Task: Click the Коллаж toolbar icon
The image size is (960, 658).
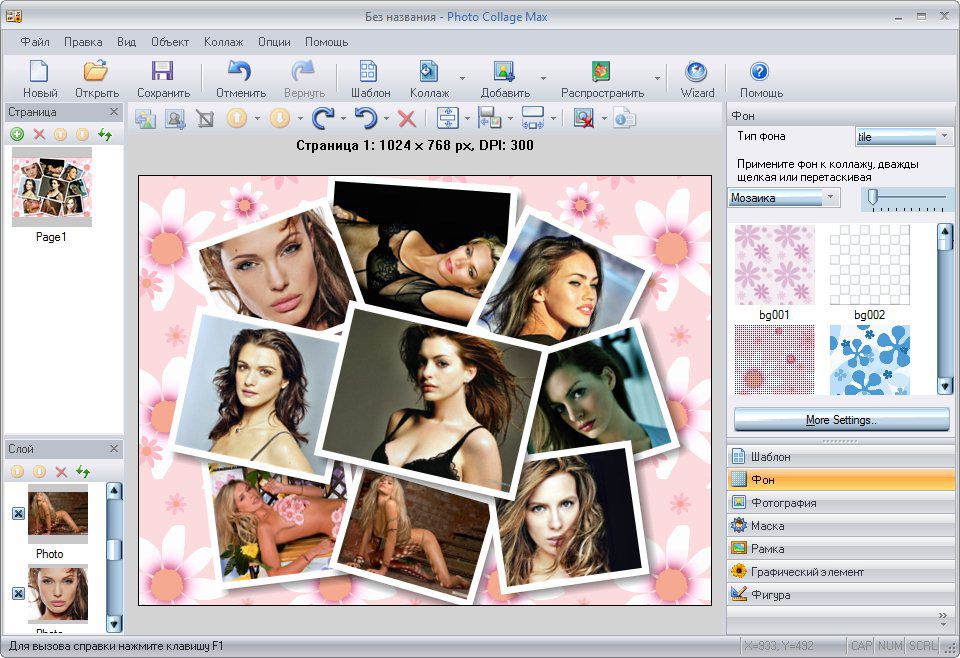Action: point(429,72)
